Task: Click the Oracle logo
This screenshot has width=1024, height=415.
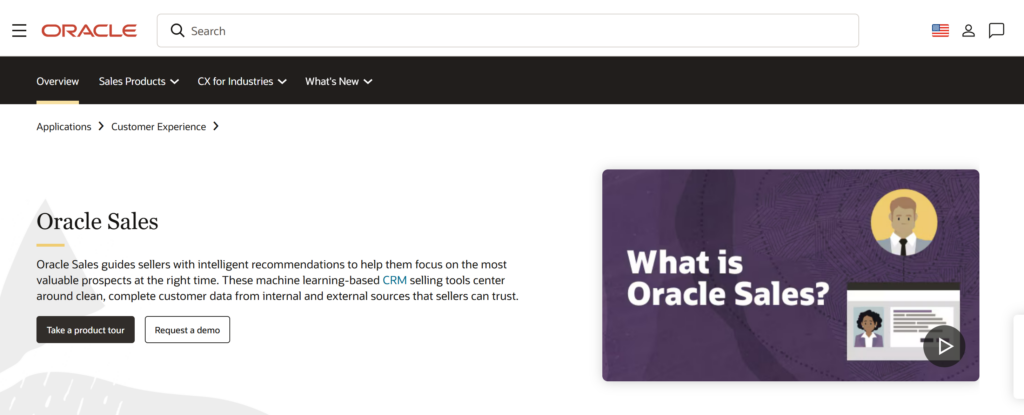Action: 89,31
